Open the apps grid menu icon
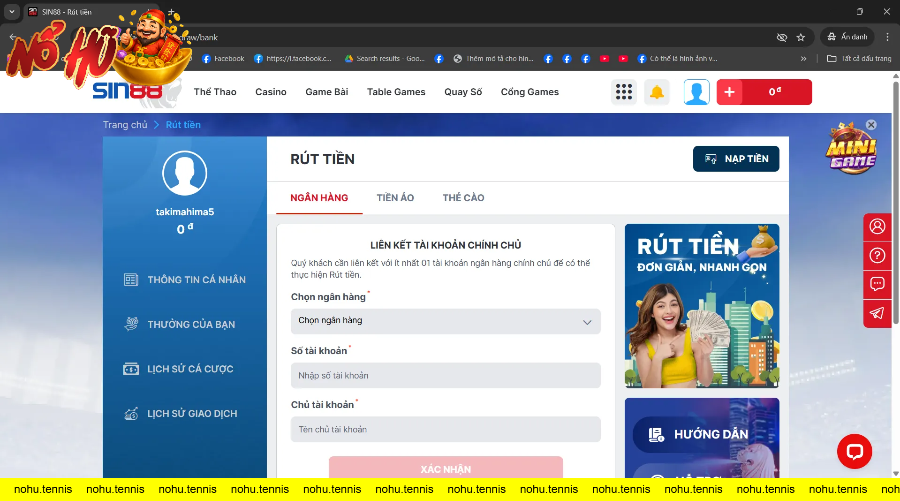The image size is (900, 501). 624,92
